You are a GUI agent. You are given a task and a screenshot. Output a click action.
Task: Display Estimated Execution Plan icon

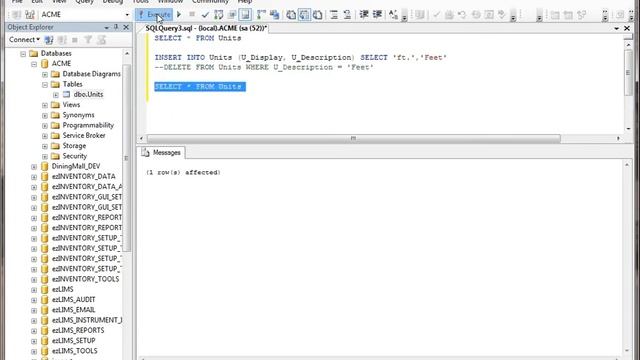coord(218,15)
